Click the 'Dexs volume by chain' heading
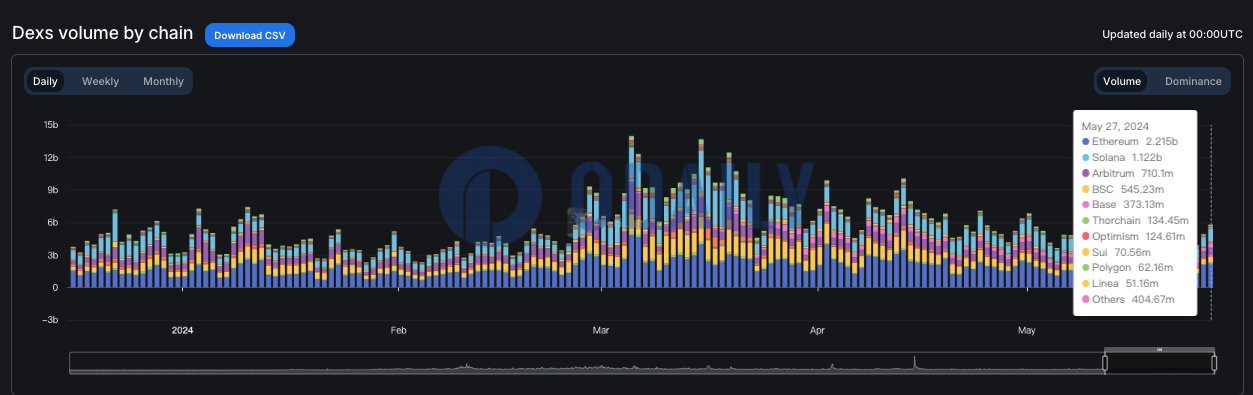This screenshot has width=1253, height=395. 102,33
